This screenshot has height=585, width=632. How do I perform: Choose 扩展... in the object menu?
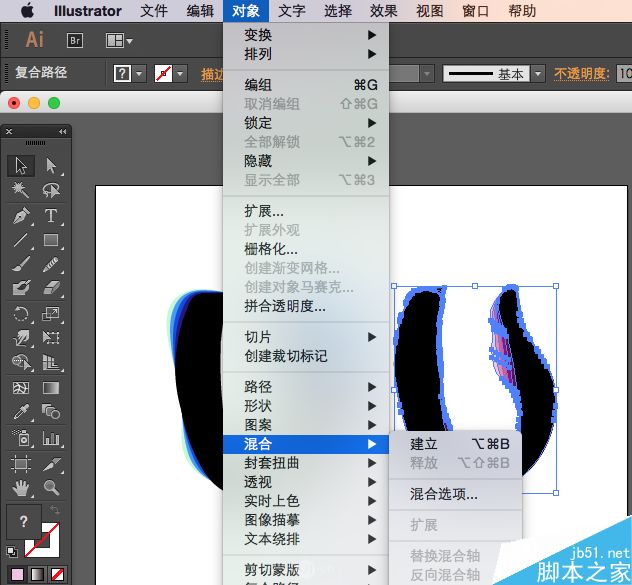[x=306, y=211]
